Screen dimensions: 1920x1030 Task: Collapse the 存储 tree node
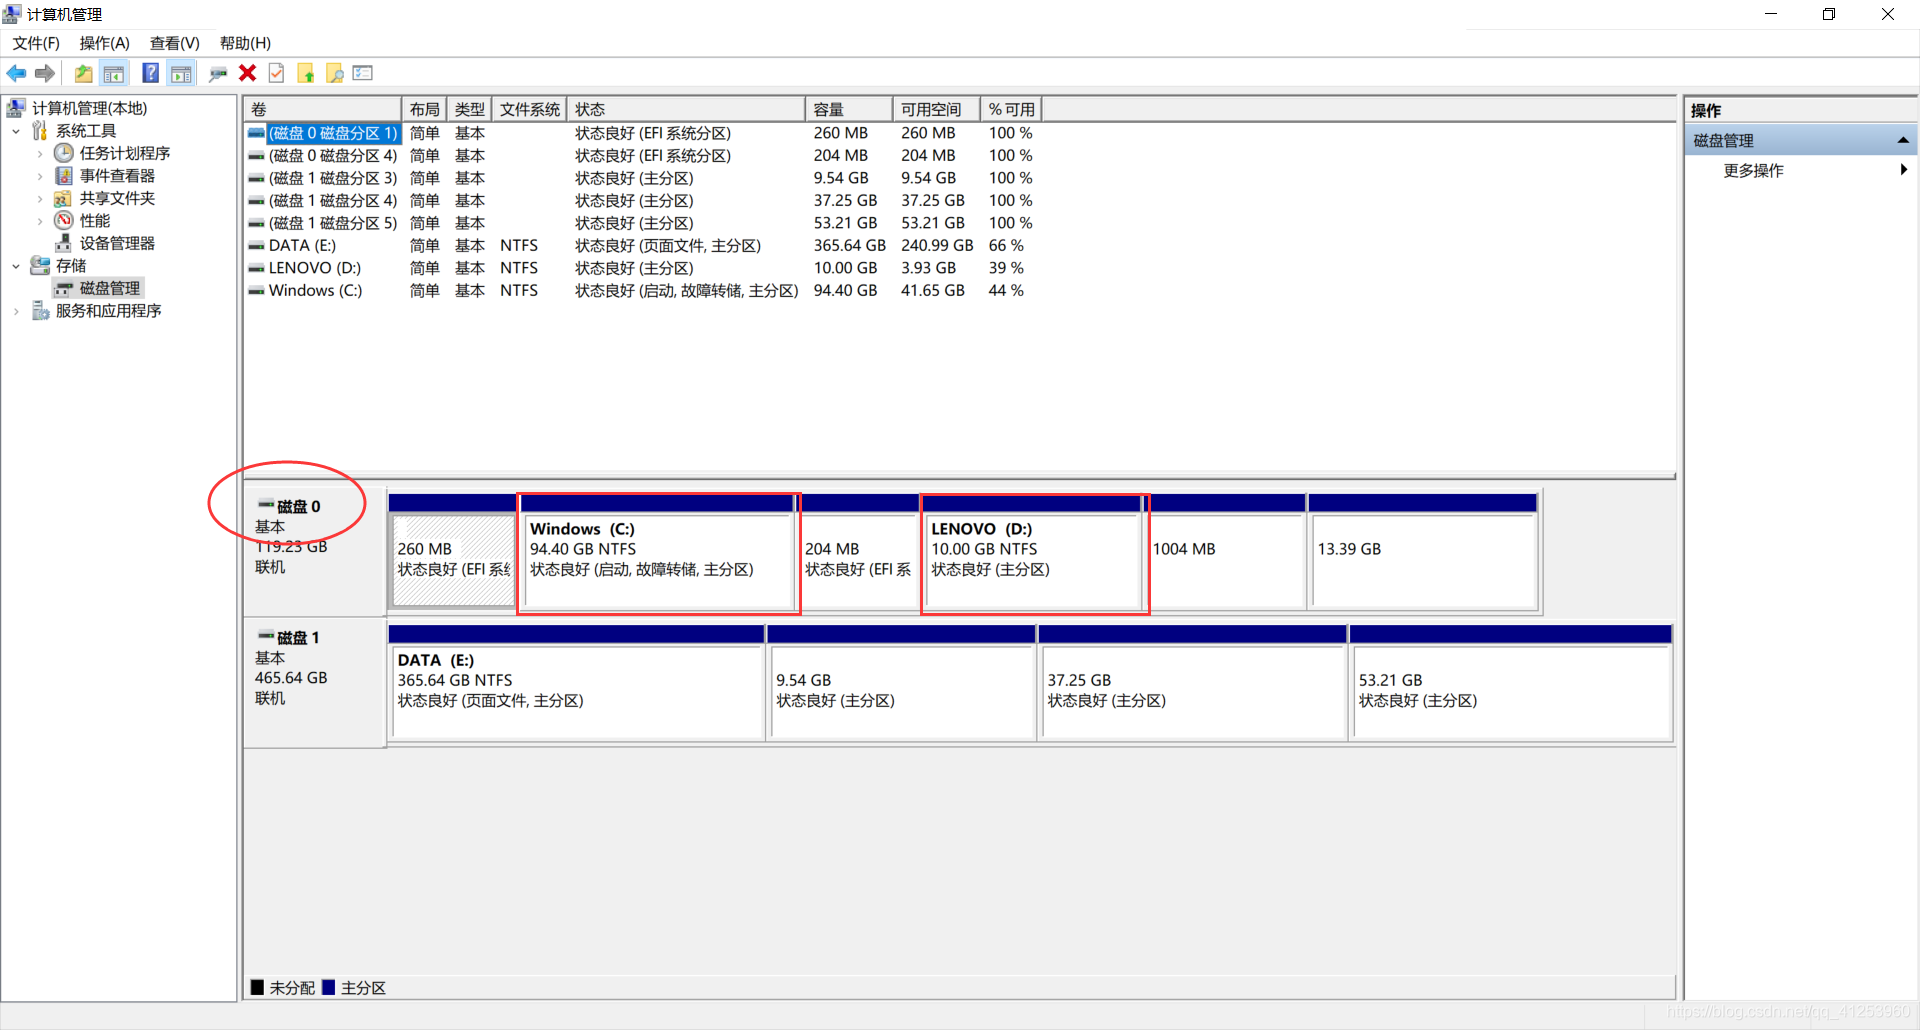[x=16, y=266]
